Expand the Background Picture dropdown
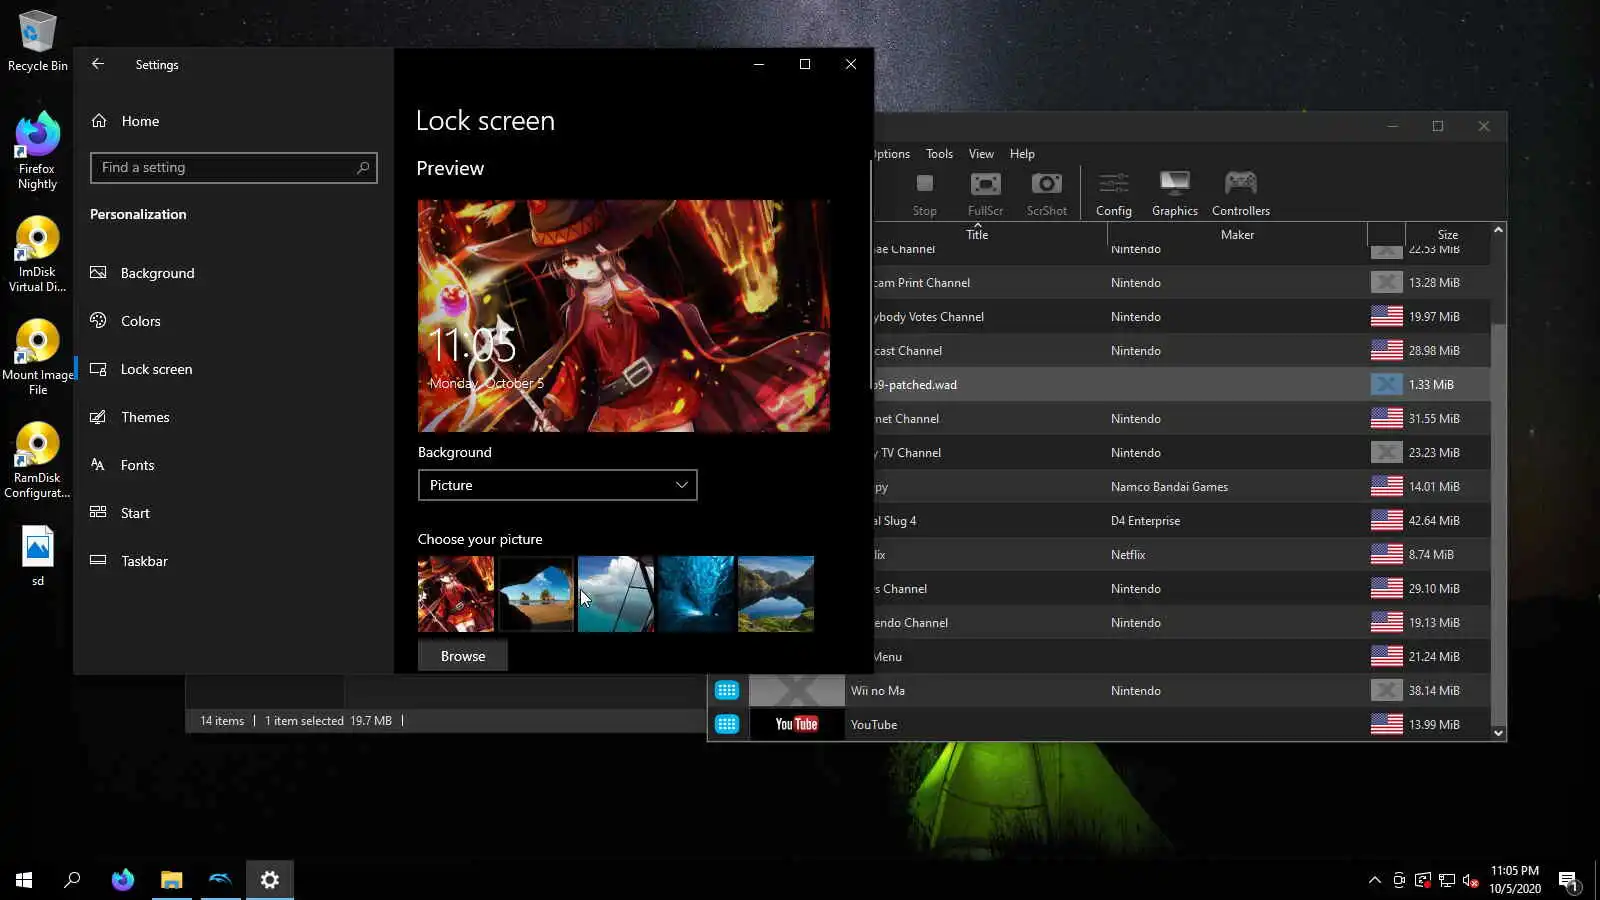The width and height of the screenshot is (1600, 900). tap(557, 485)
